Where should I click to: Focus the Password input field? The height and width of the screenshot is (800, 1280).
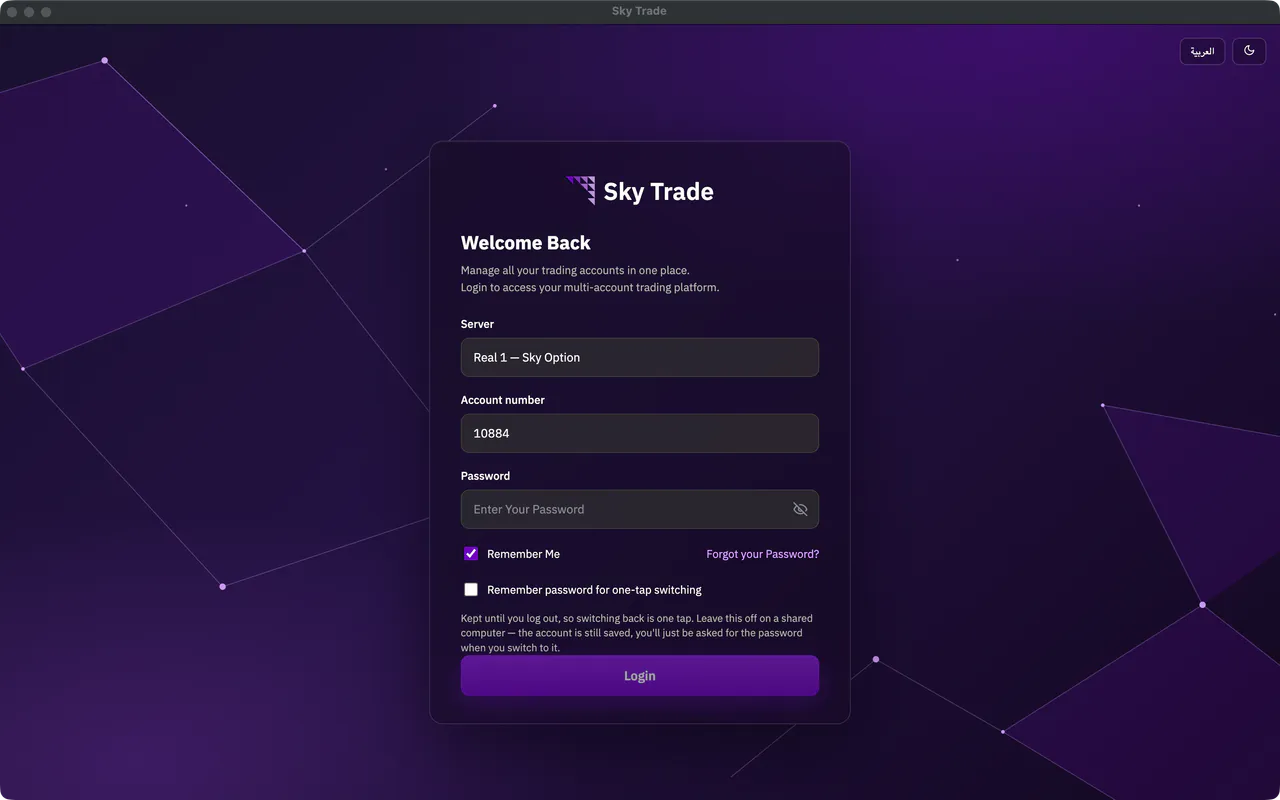pyautogui.click(x=640, y=509)
